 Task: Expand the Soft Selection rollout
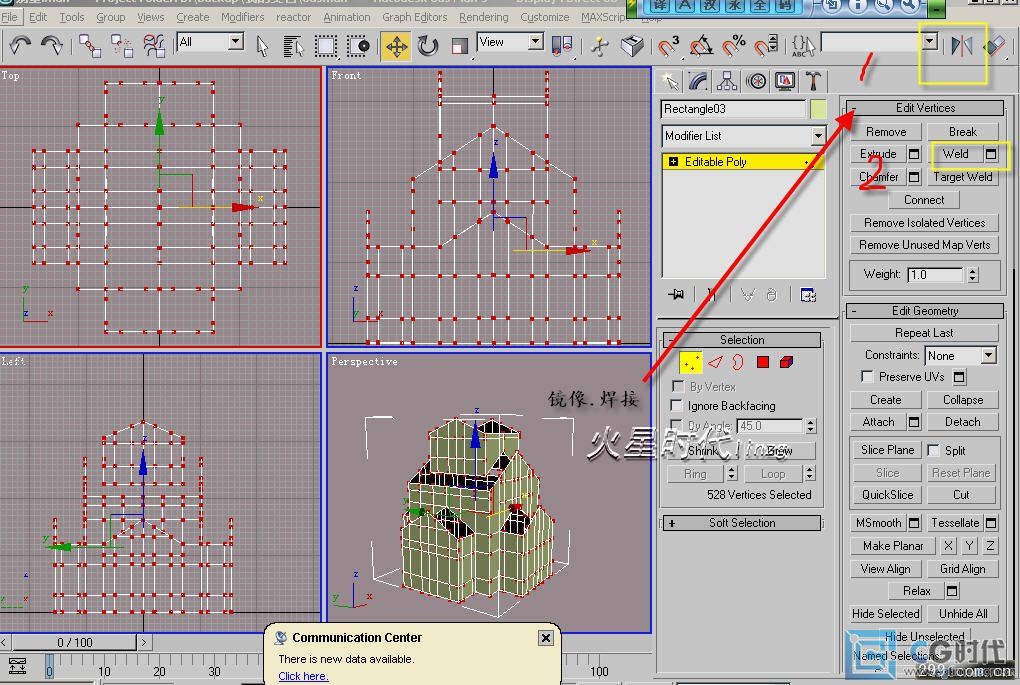pos(742,523)
